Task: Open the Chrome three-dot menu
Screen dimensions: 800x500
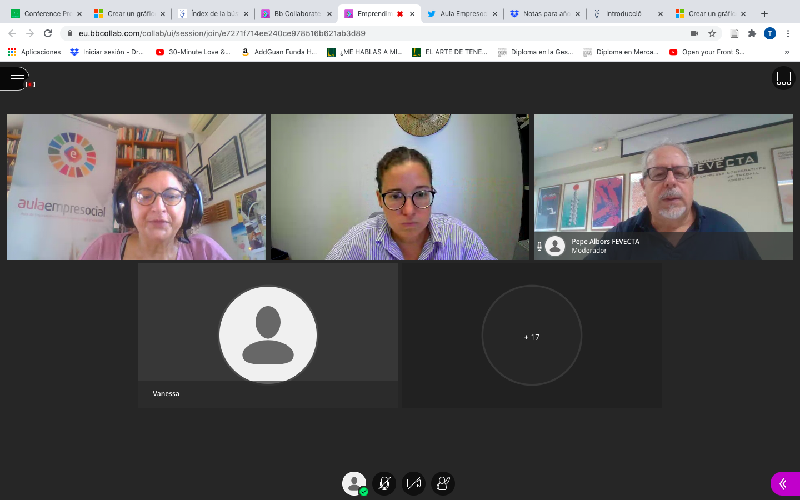Action: pos(788,33)
